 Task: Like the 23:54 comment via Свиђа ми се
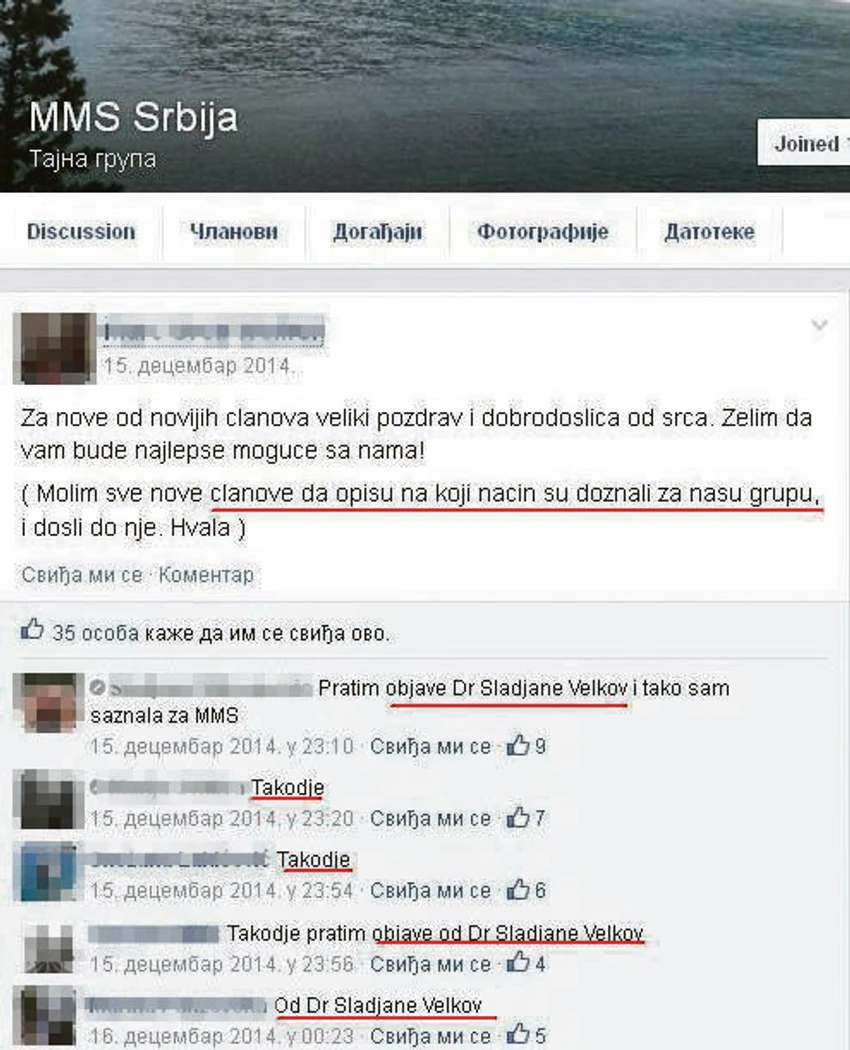(x=431, y=891)
